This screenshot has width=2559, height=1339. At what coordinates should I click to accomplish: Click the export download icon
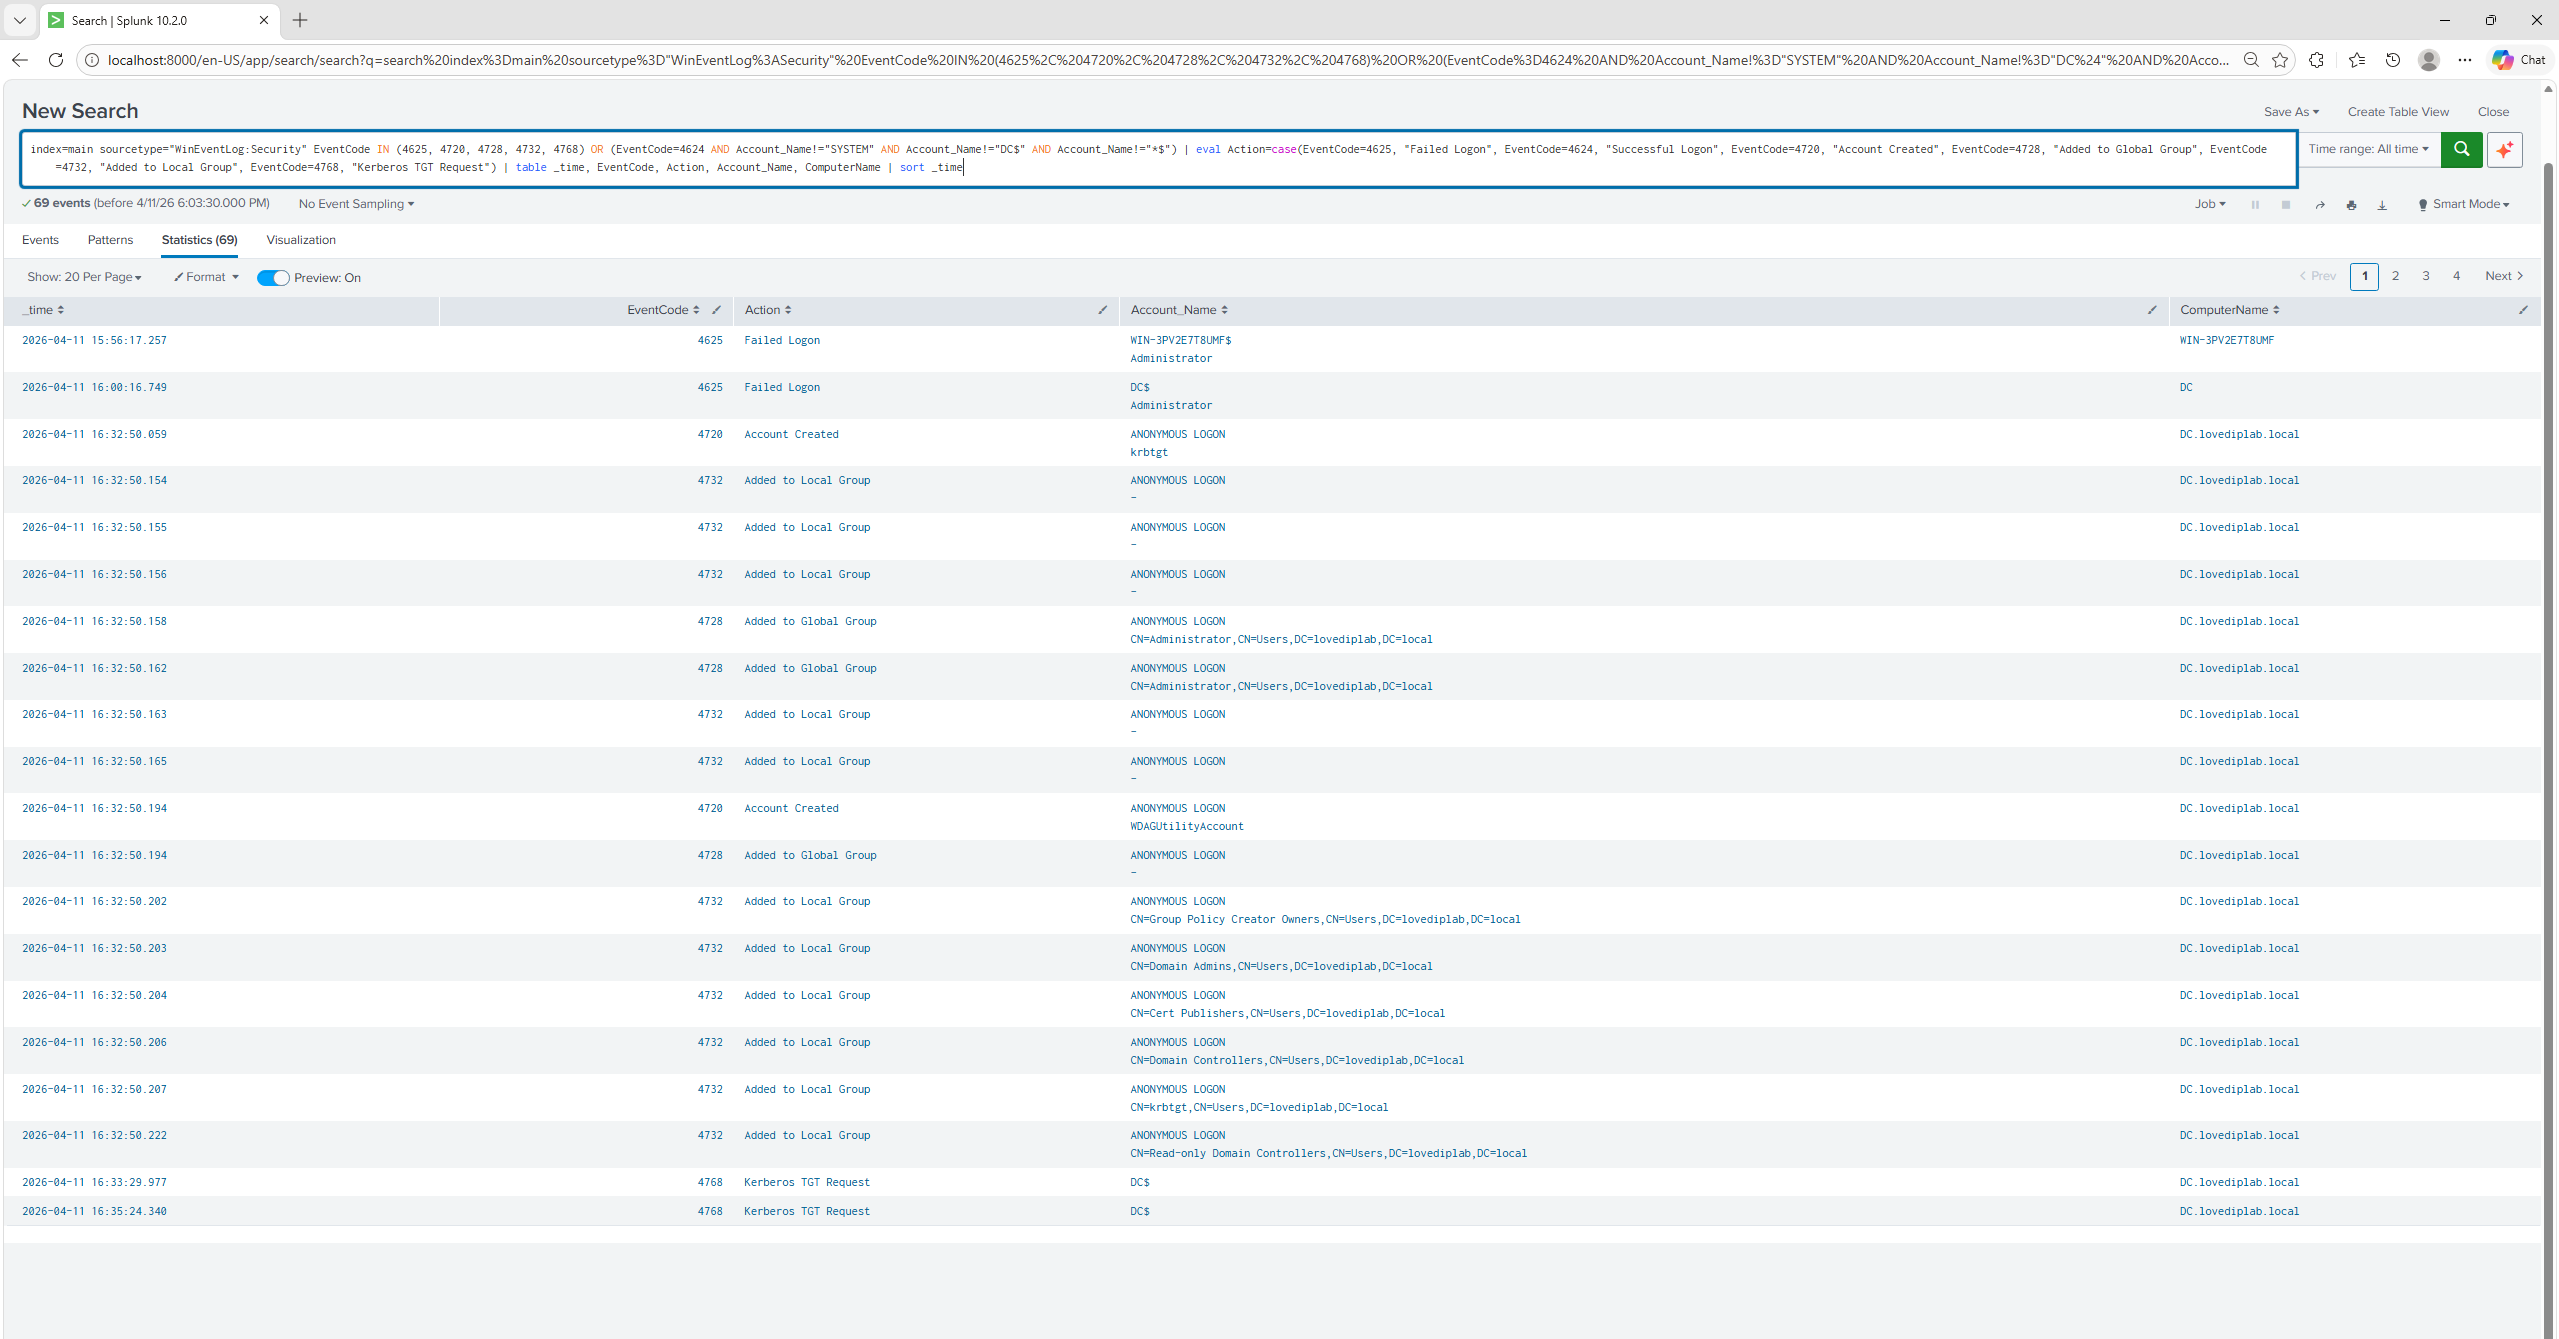point(2382,205)
